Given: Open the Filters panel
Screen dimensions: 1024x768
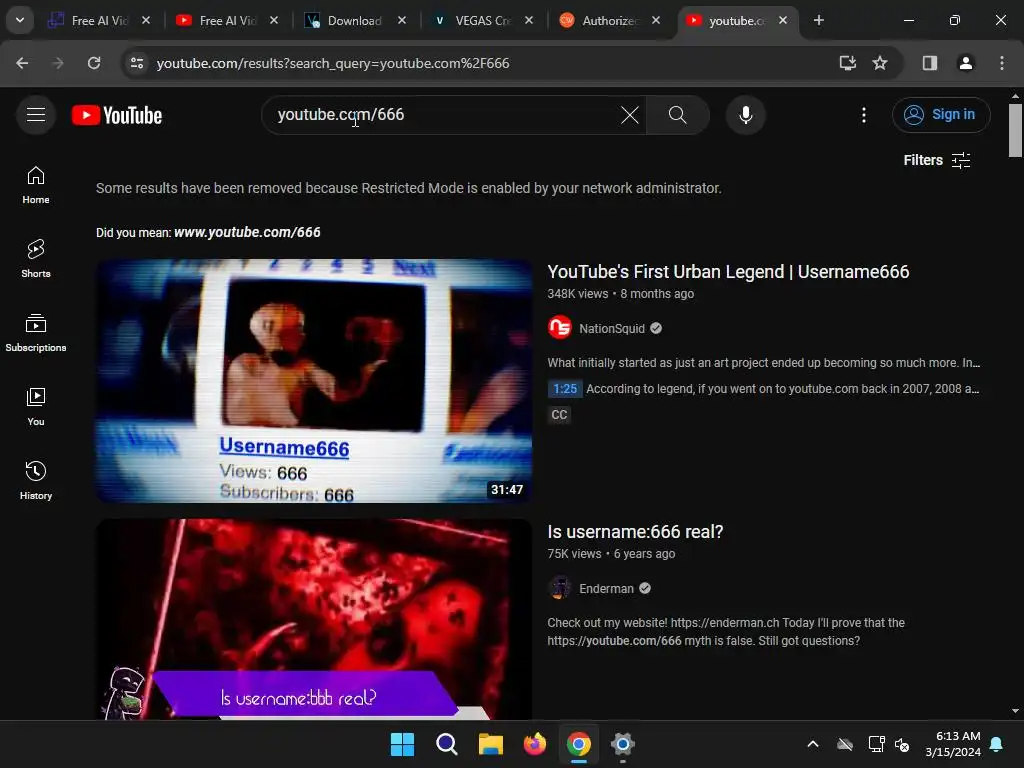Looking at the screenshot, I should tap(936, 160).
